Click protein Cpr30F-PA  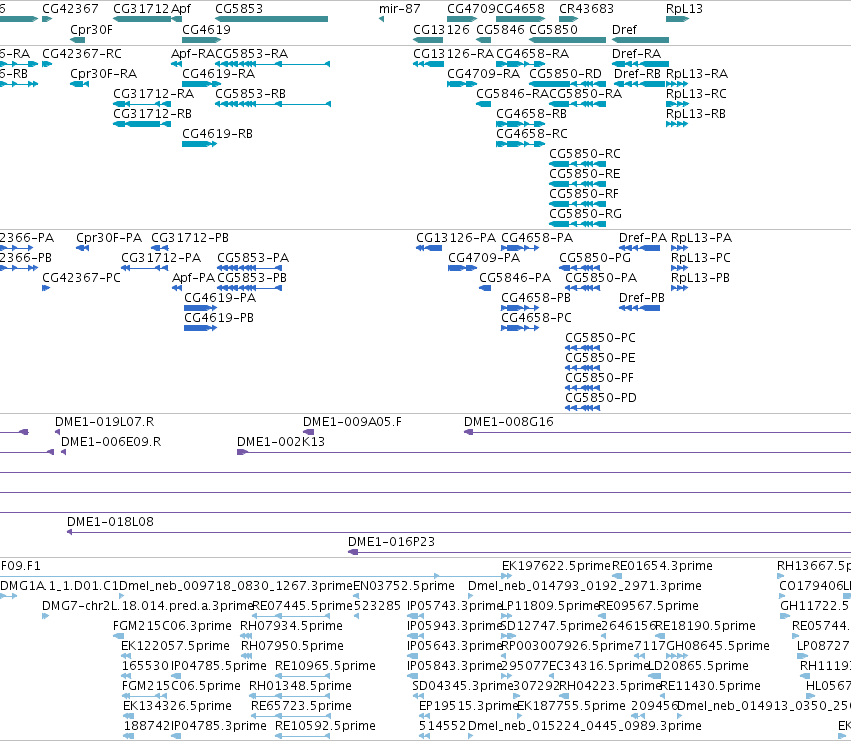[x=109, y=238]
